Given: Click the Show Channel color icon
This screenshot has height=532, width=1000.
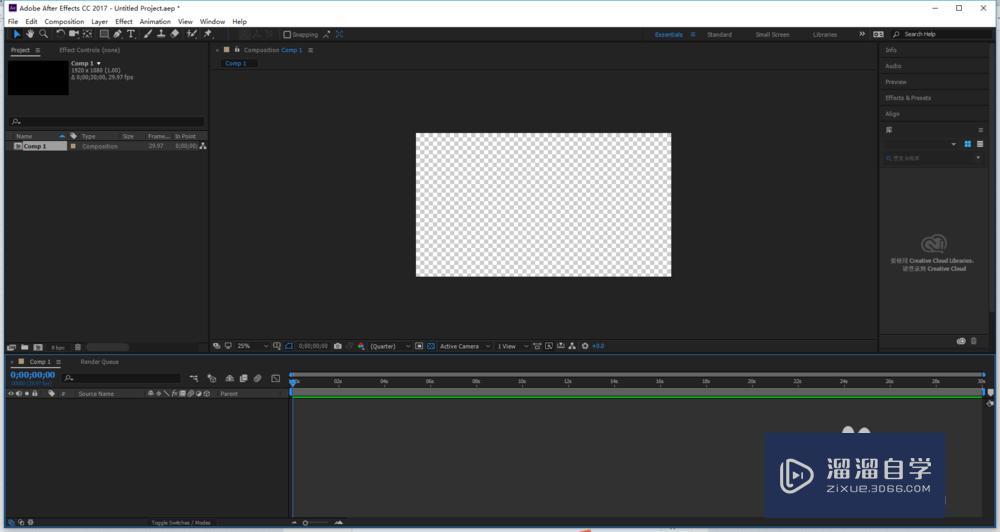Looking at the screenshot, I should [x=361, y=346].
